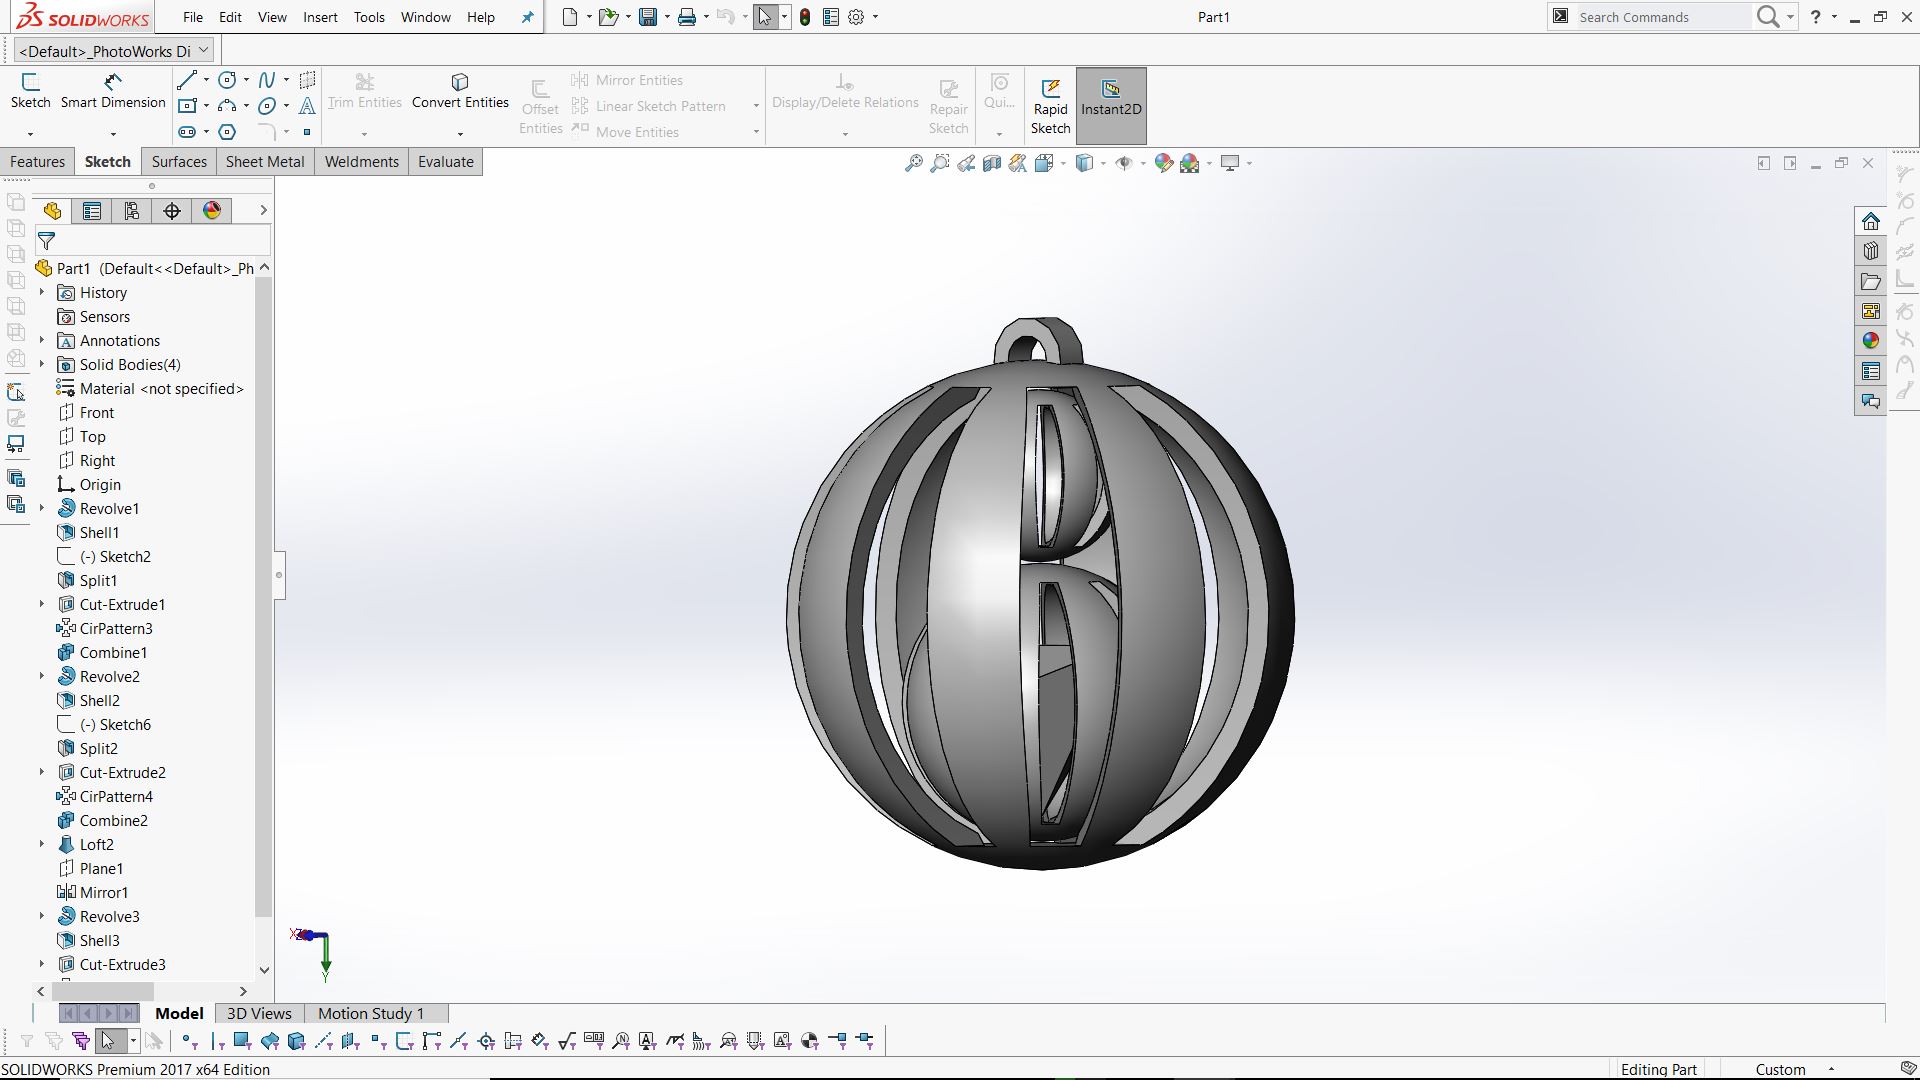Click the Search Commands field
1920x1080 pixels.
(1660, 17)
